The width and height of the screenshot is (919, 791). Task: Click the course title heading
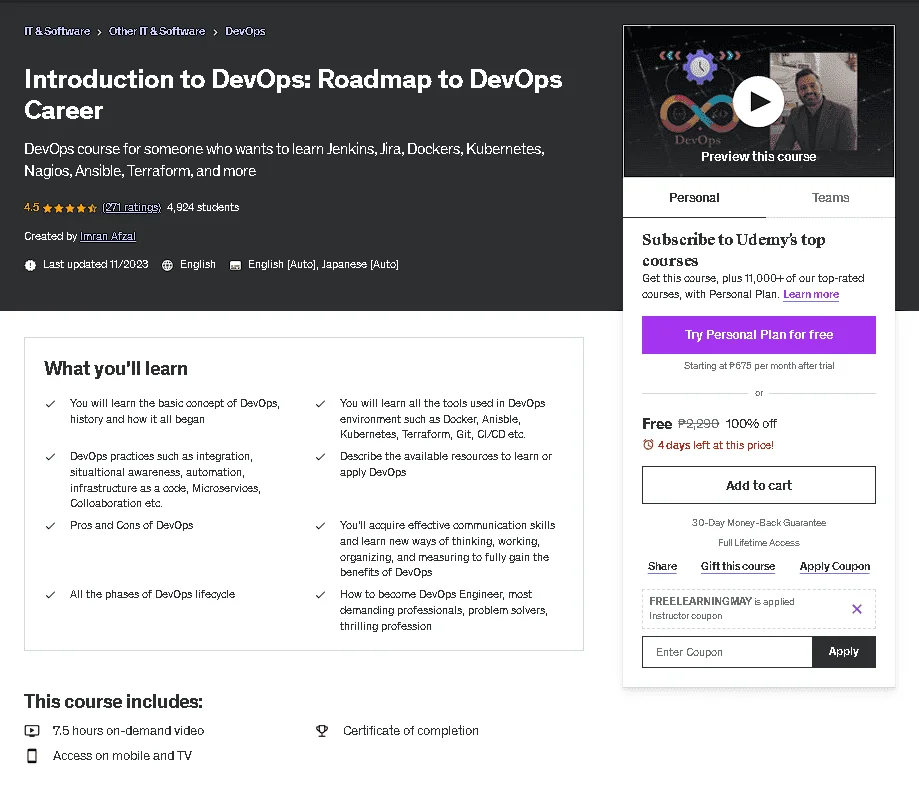pos(293,94)
